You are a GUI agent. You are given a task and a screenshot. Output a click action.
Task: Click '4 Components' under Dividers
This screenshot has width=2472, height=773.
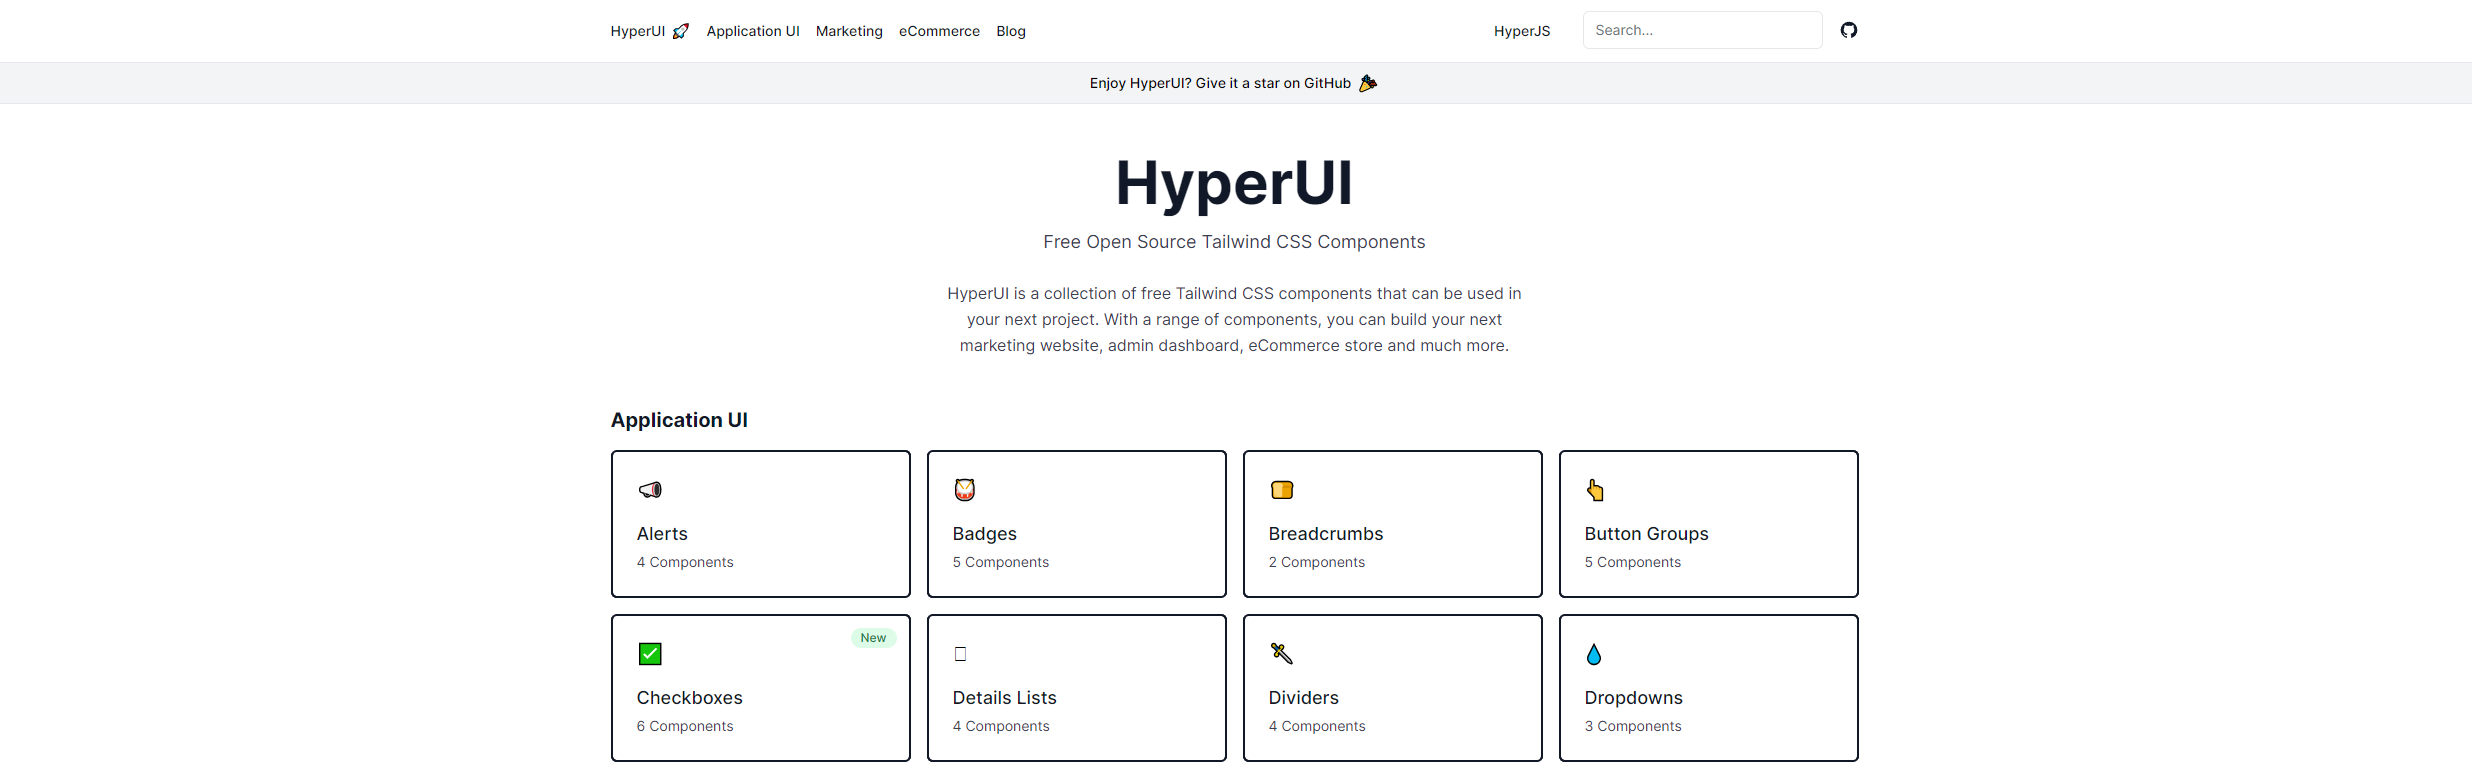click(1317, 726)
